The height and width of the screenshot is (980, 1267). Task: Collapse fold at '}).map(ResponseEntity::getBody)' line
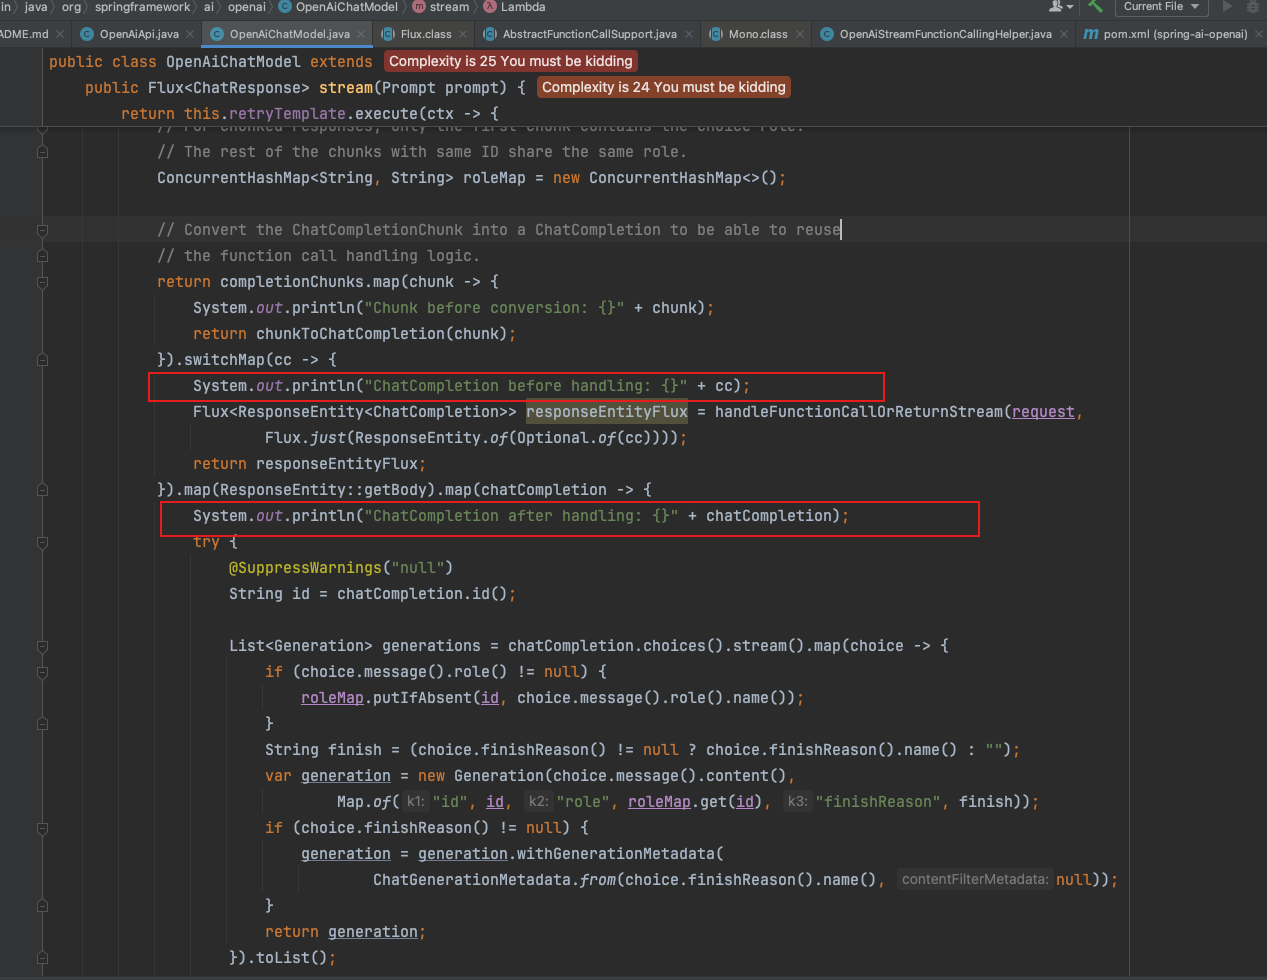[x=42, y=490]
